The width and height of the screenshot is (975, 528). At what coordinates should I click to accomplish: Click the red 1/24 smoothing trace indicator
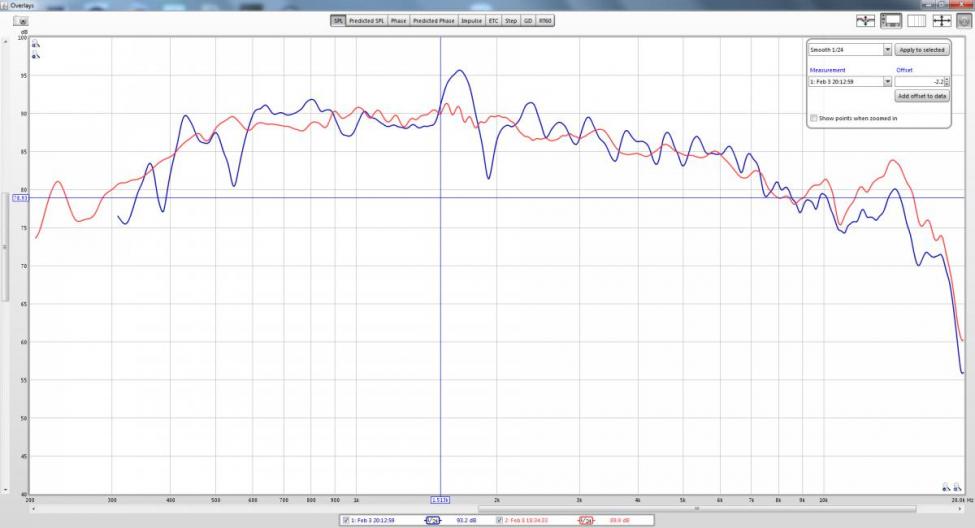pos(585,520)
